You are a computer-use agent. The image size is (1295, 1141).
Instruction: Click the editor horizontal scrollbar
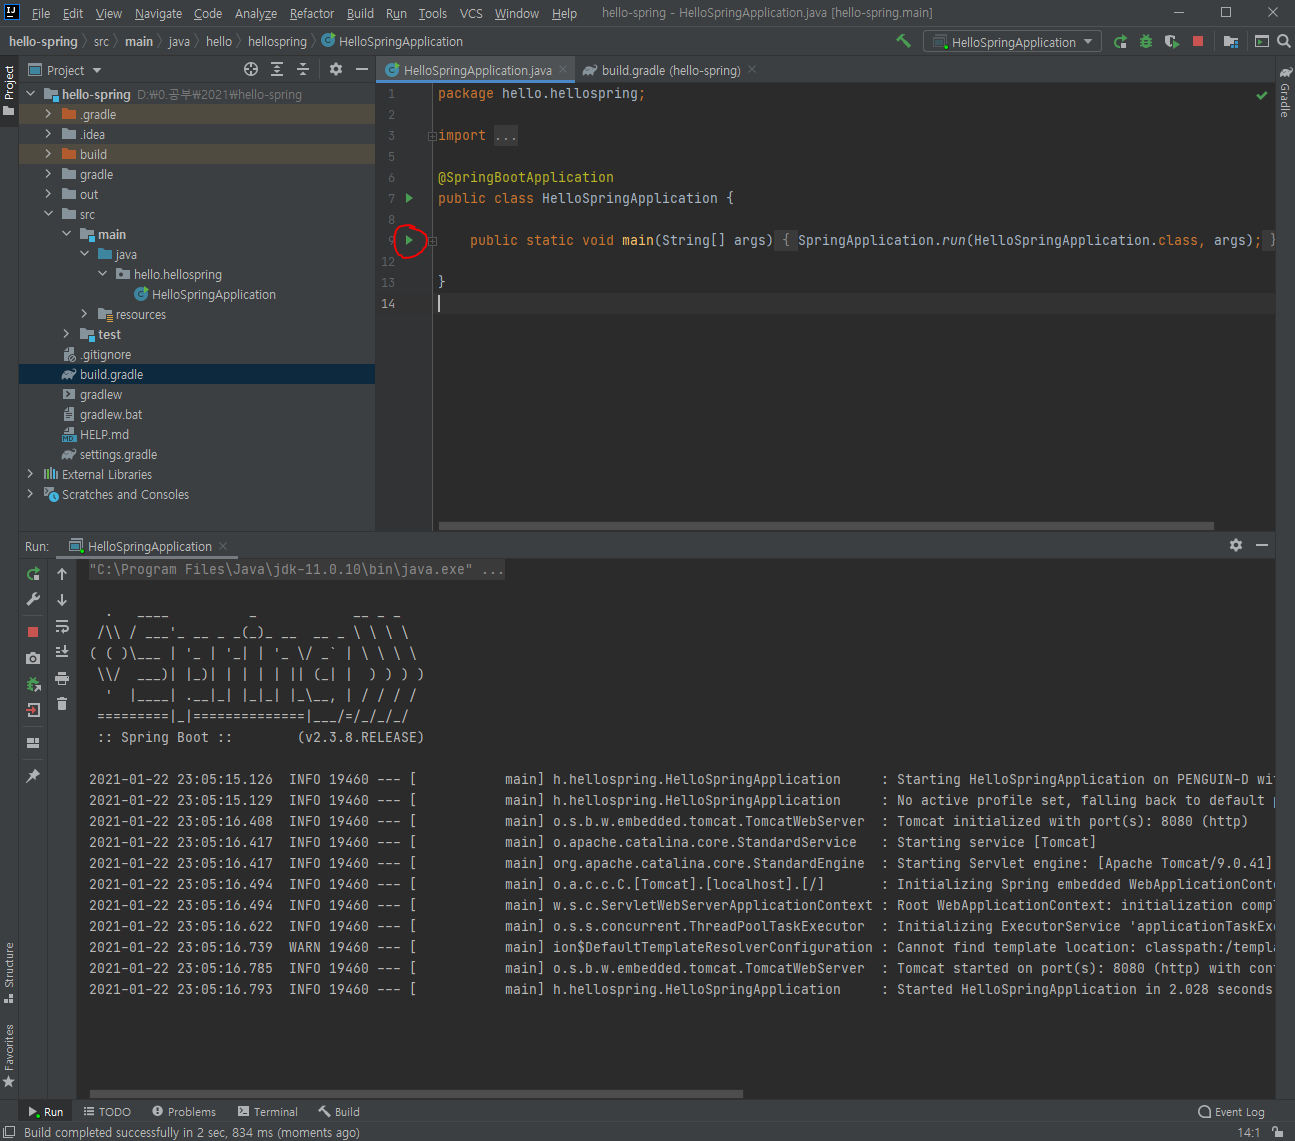[x=826, y=525]
